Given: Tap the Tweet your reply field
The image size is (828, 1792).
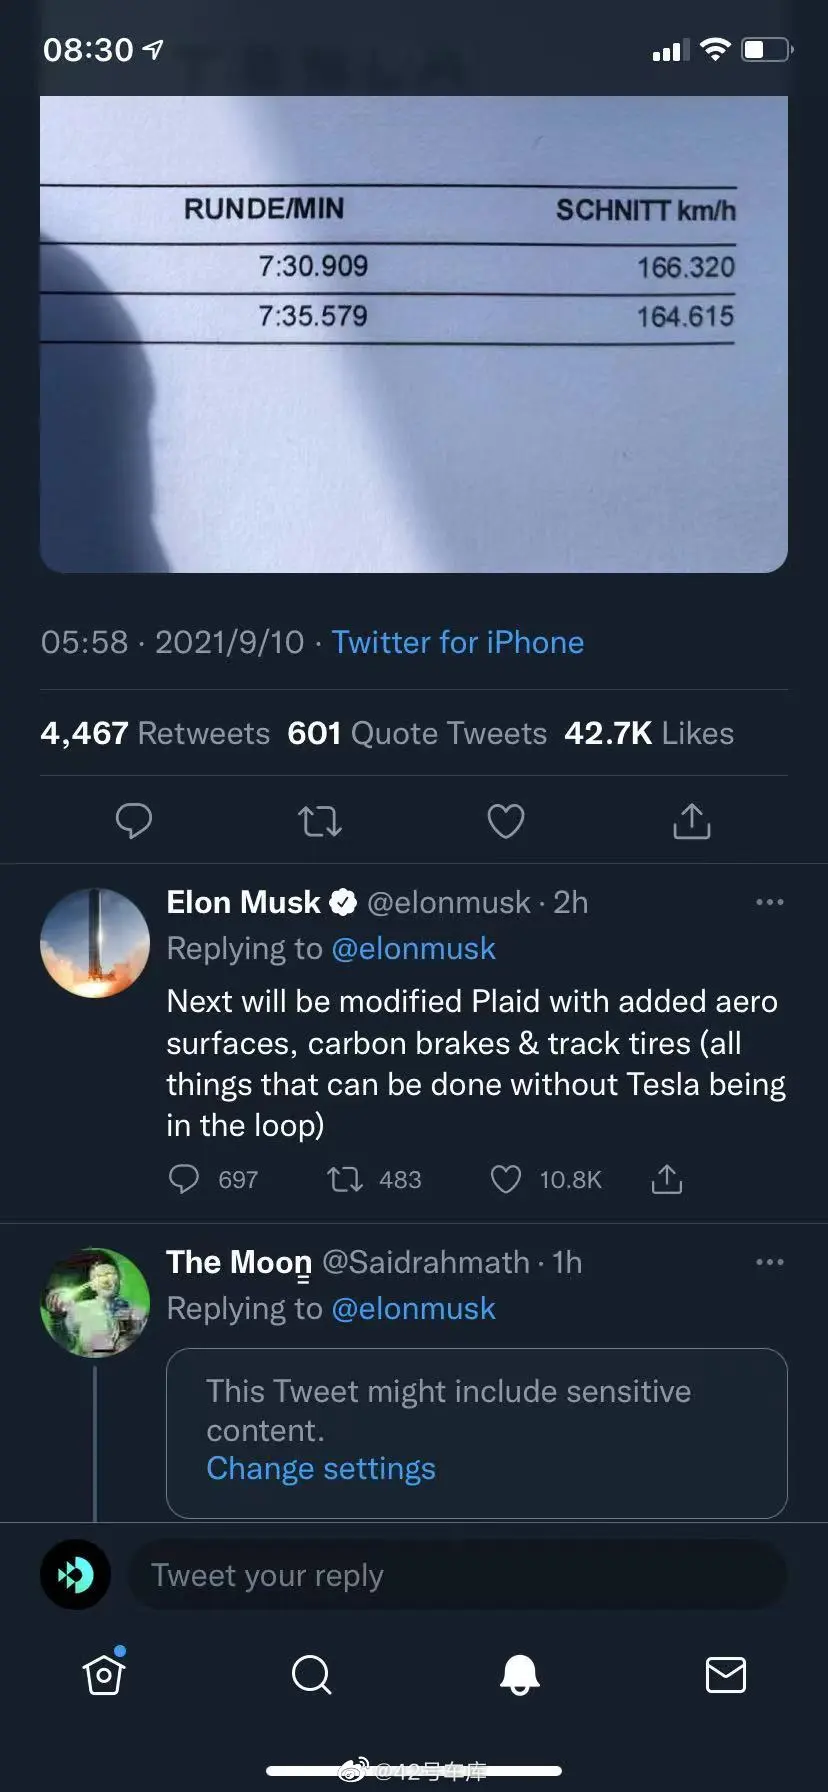Looking at the screenshot, I should pos(457,1575).
